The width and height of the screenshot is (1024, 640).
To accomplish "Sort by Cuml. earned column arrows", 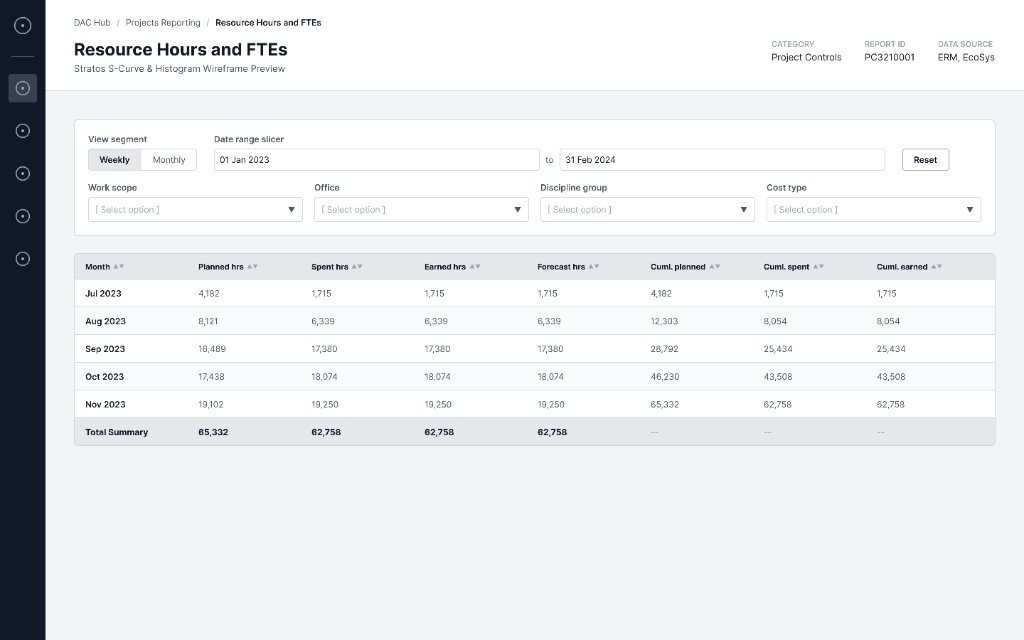I will (x=936, y=266).
